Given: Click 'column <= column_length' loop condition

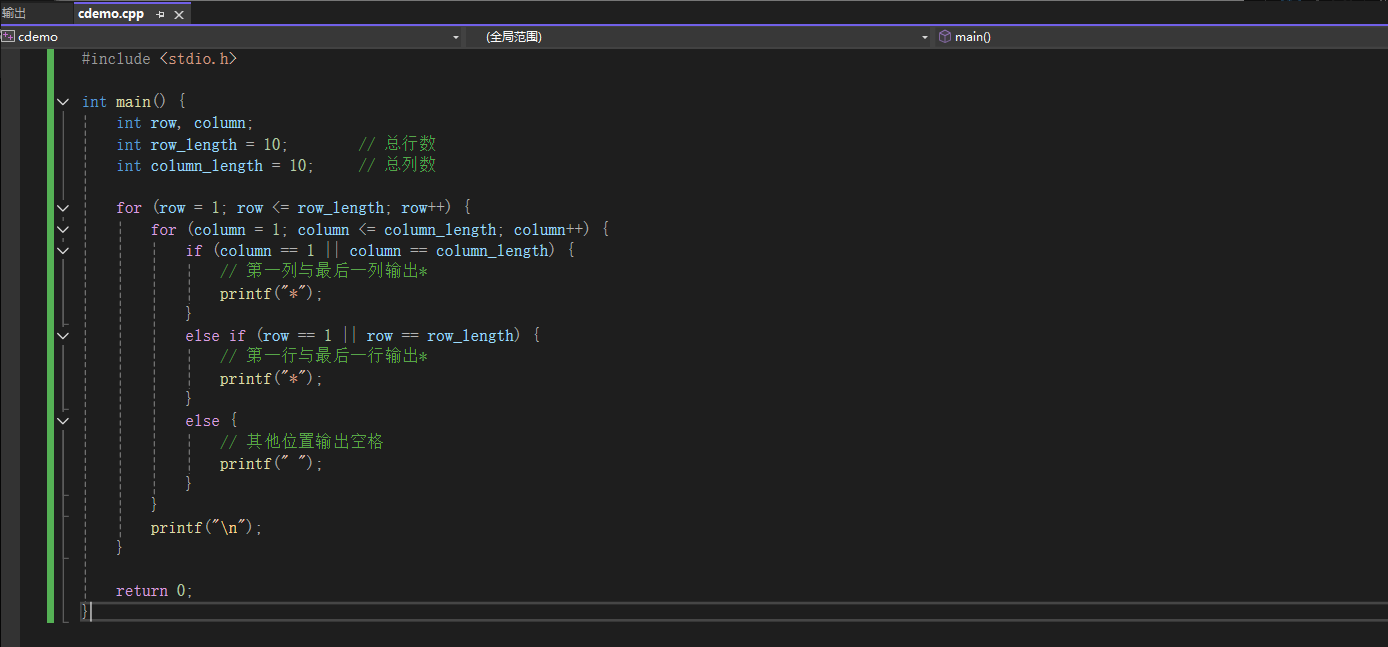Looking at the screenshot, I should point(397,229).
